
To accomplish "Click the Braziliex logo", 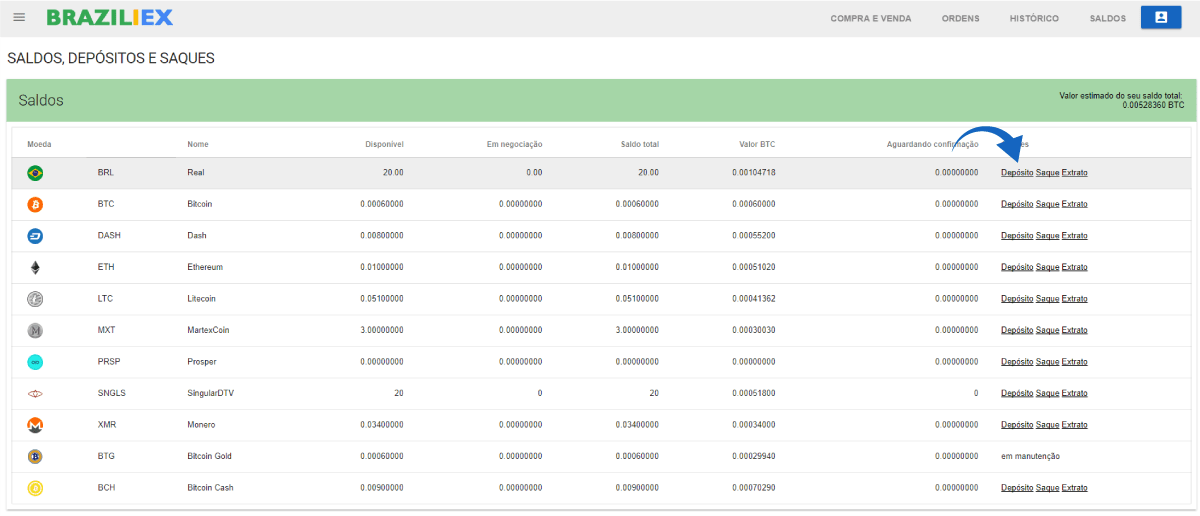I will (x=110, y=18).
